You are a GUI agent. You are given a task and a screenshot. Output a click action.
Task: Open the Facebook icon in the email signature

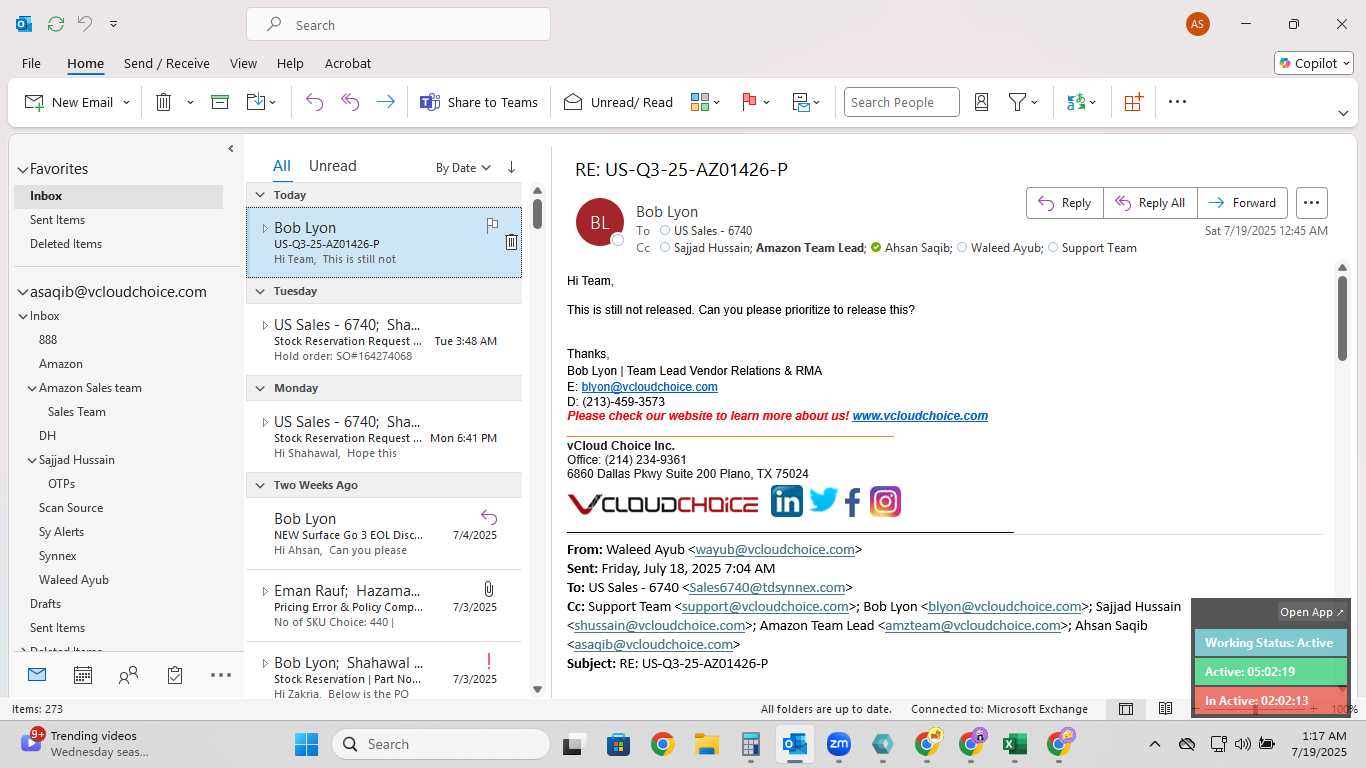point(853,501)
